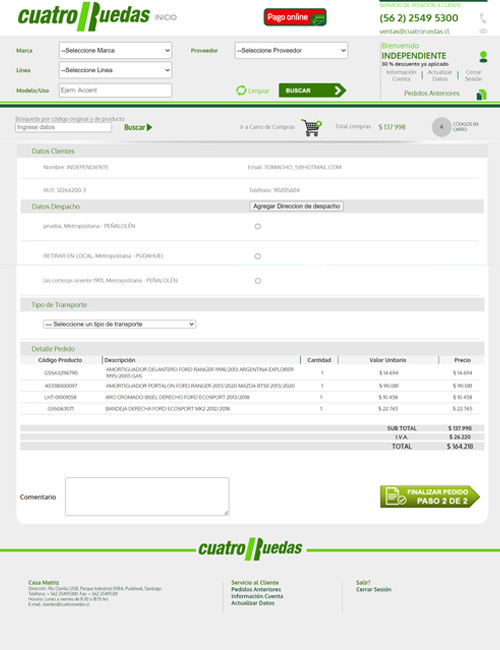The width and height of the screenshot is (500, 650).
Task: Expand the tipo de transporte dropdown
Action: pyautogui.click(x=119, y=324)
